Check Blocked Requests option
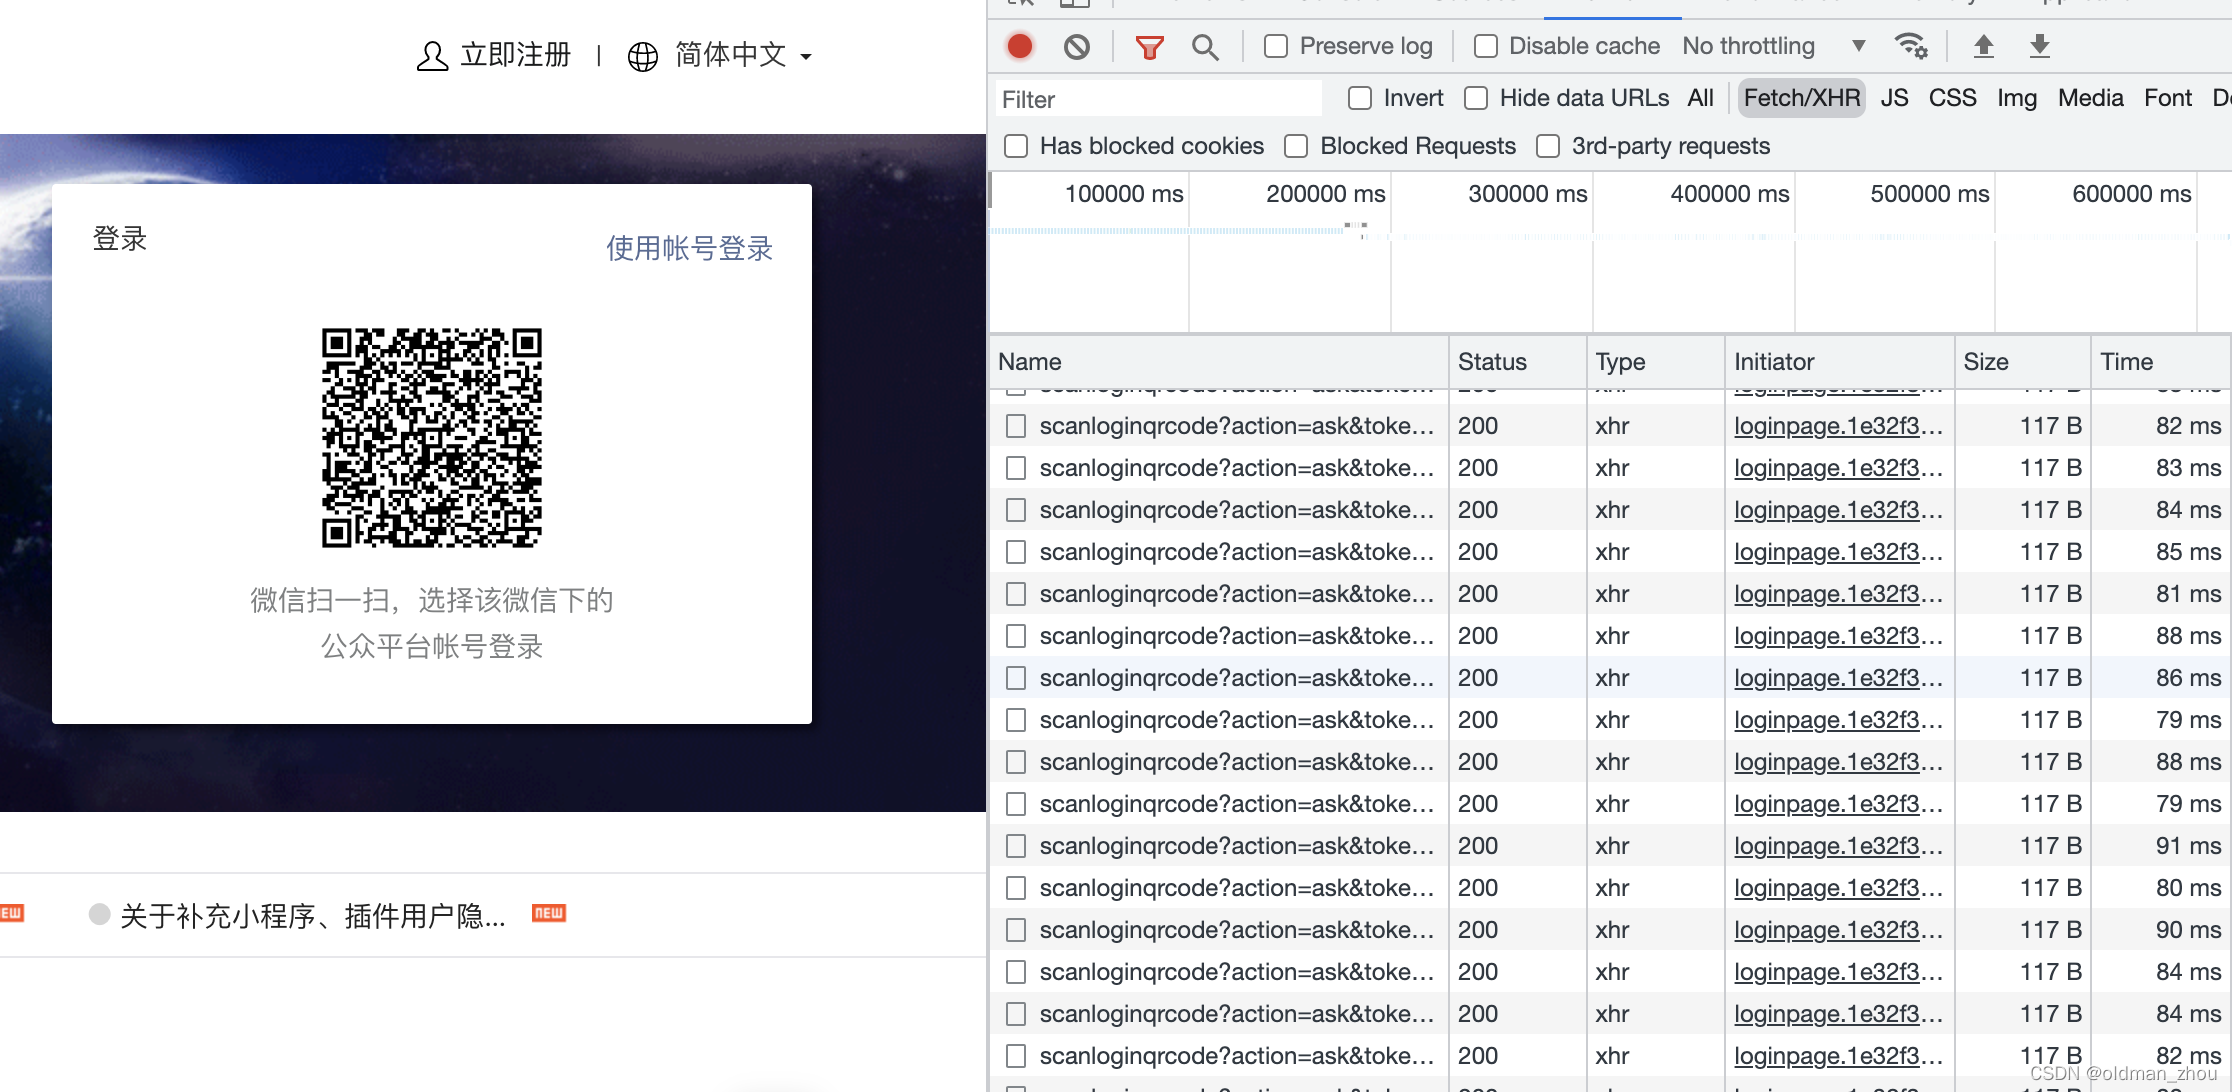 1297,146
